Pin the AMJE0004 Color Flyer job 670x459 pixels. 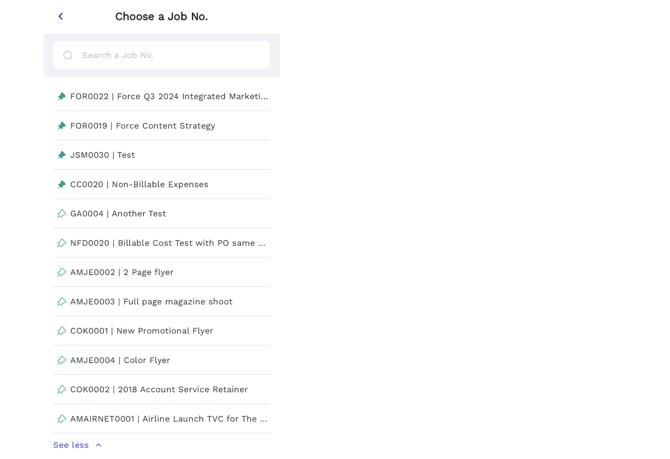62,360
